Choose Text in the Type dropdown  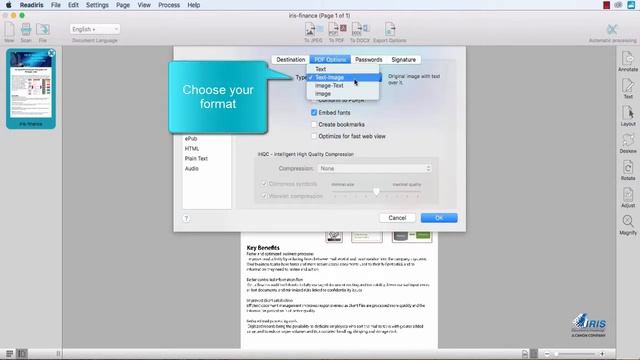point(343,69)
